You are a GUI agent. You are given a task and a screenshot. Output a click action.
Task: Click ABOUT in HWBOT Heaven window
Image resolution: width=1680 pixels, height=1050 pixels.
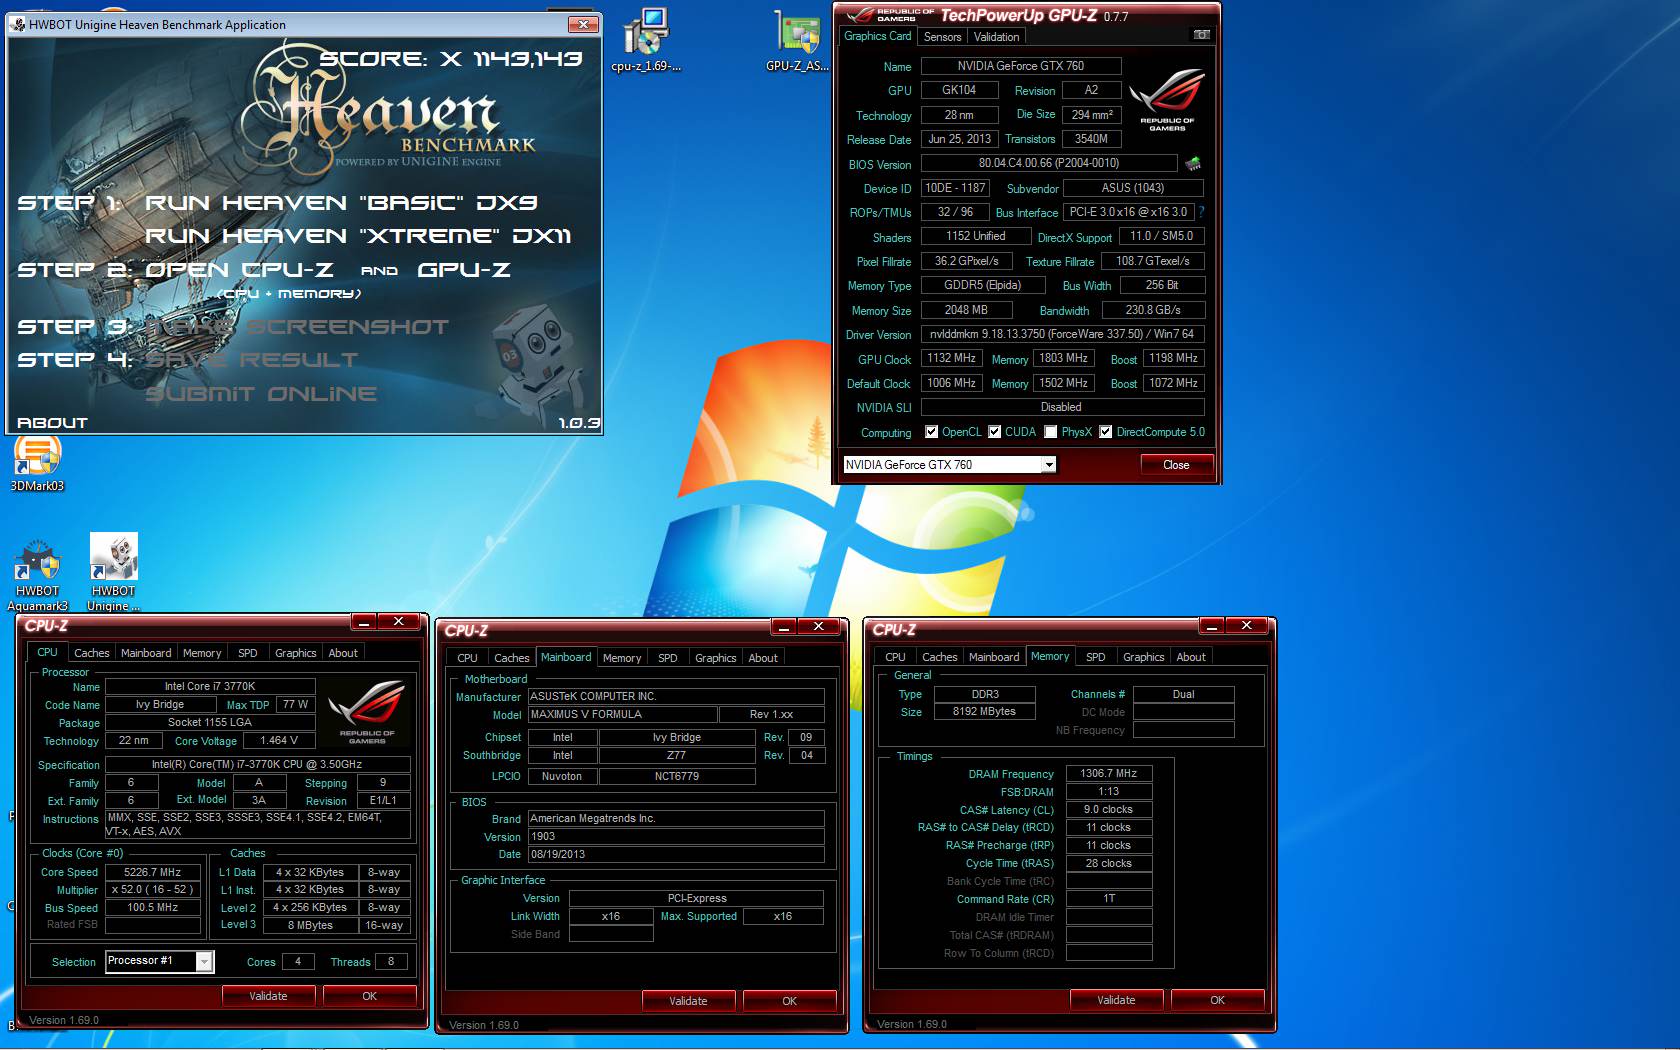[52, 423]
